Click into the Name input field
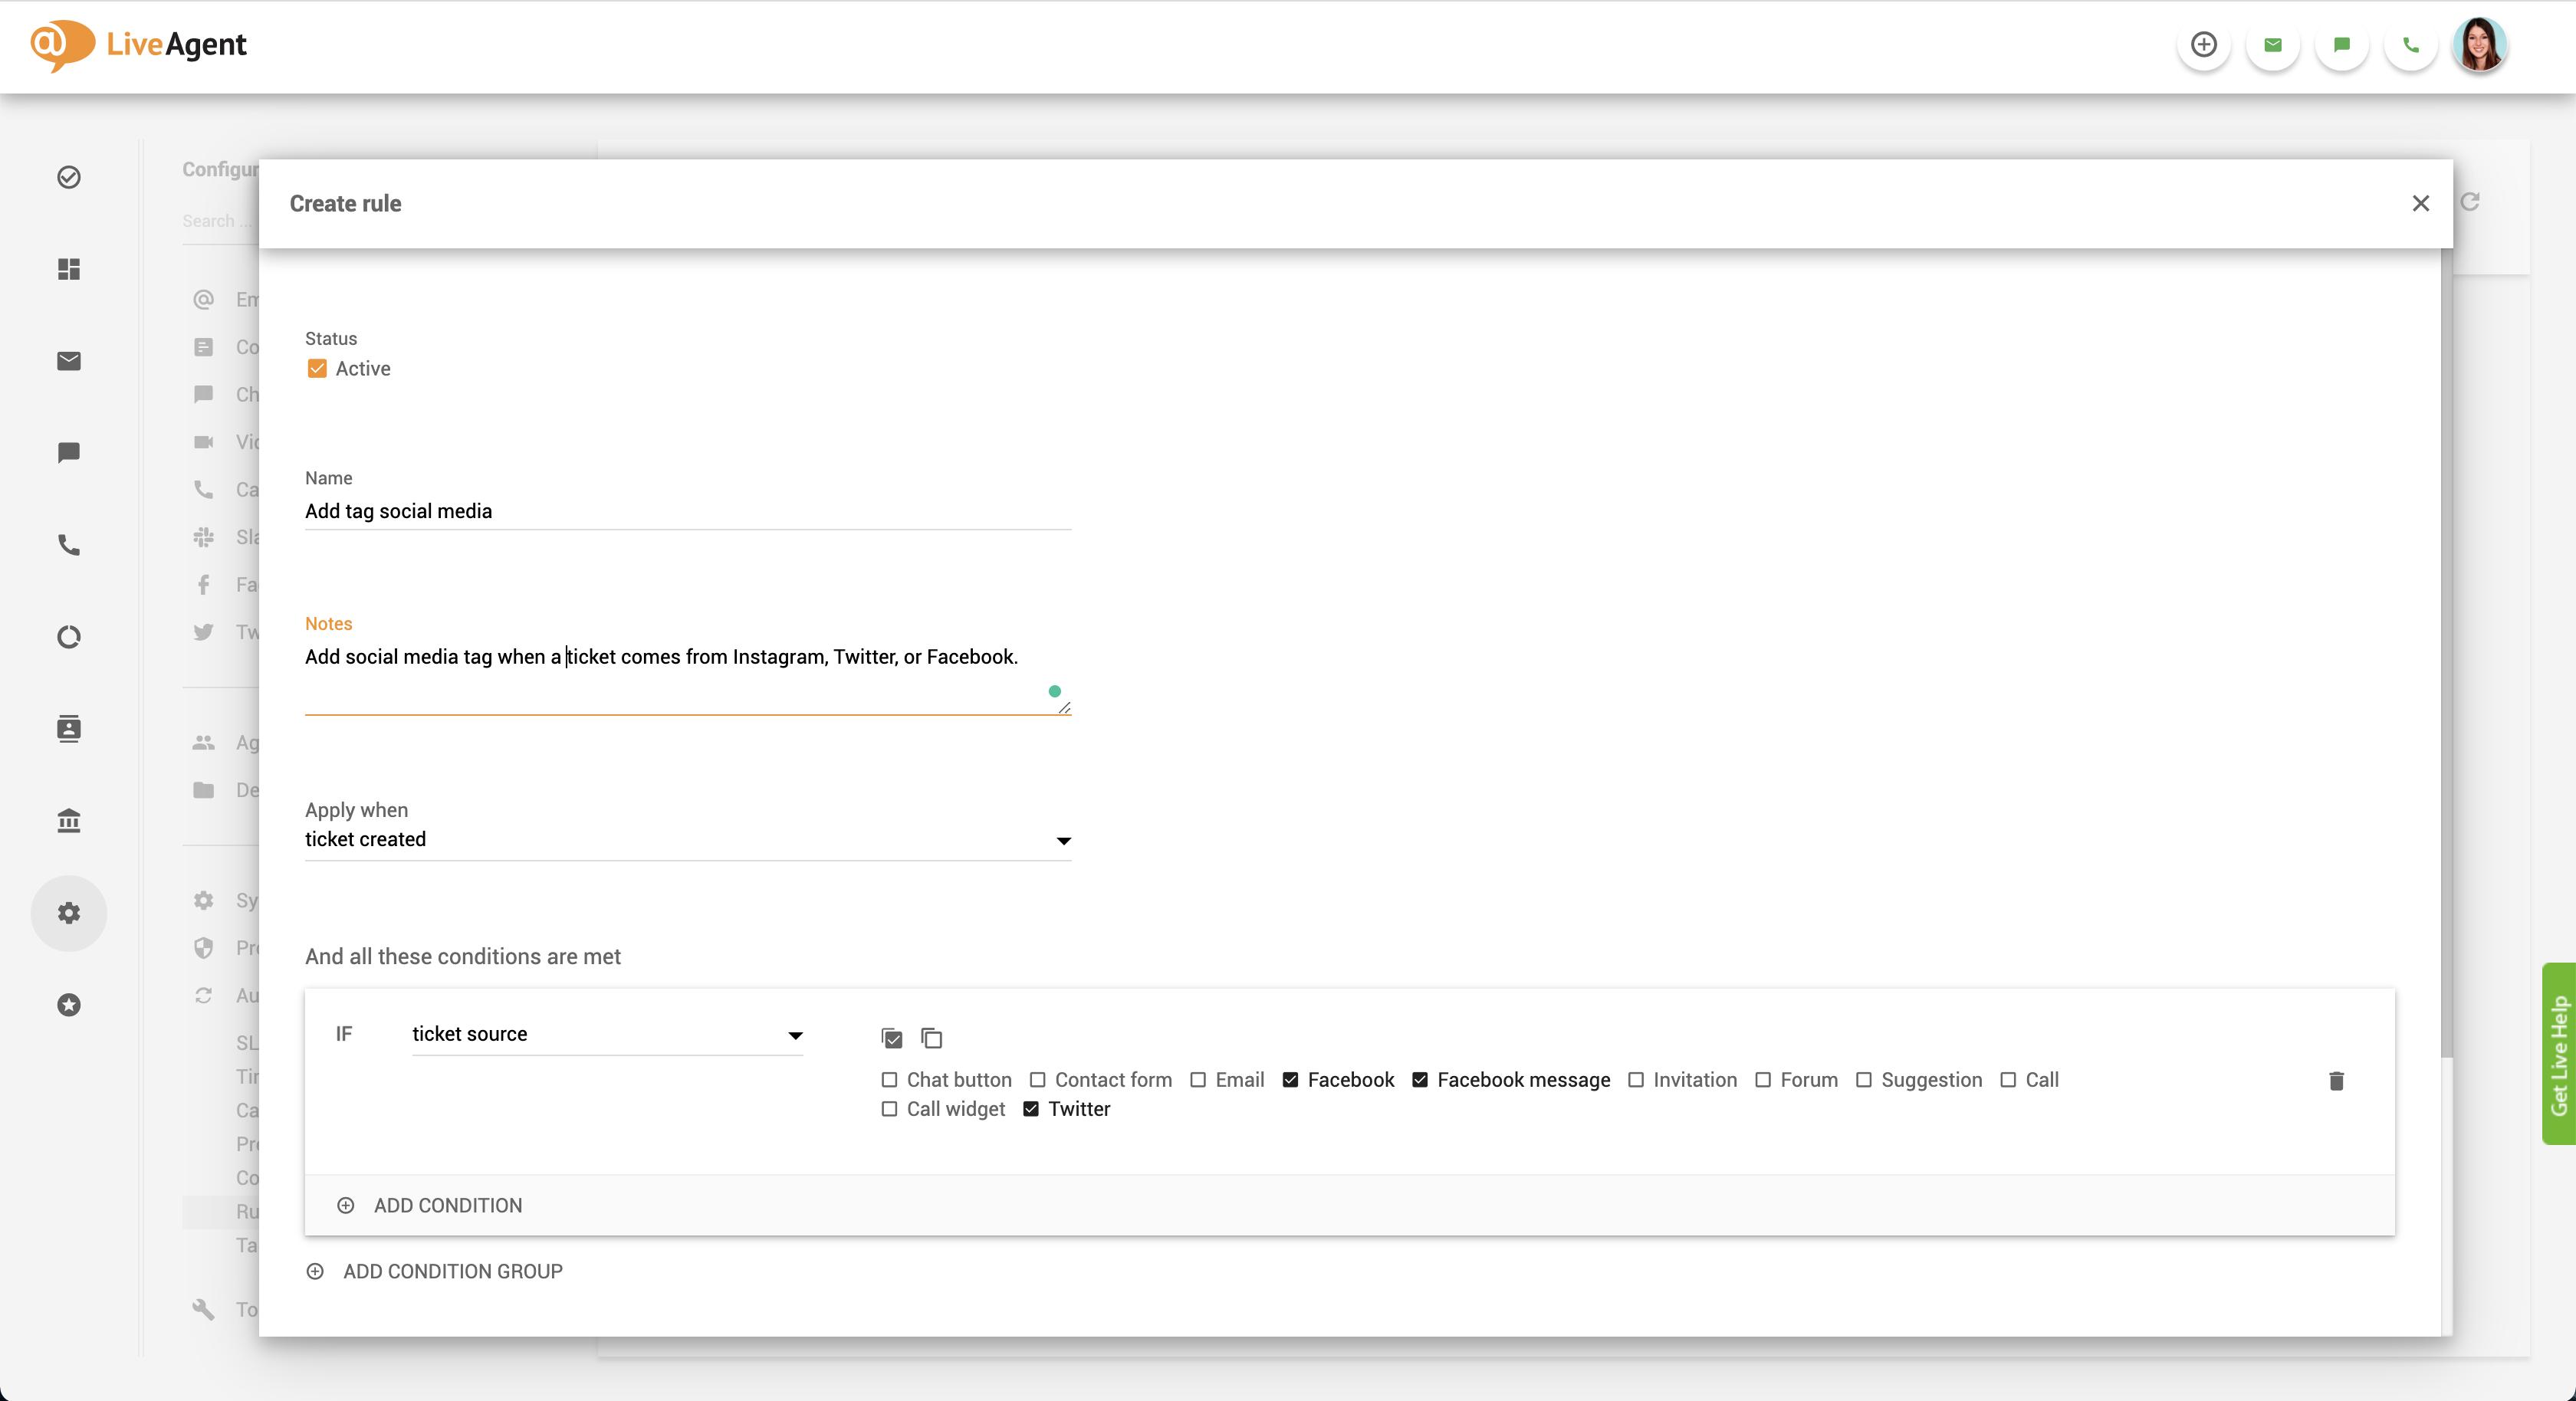The width and height of the screenshot is (2576, 1401). (687, 512)
